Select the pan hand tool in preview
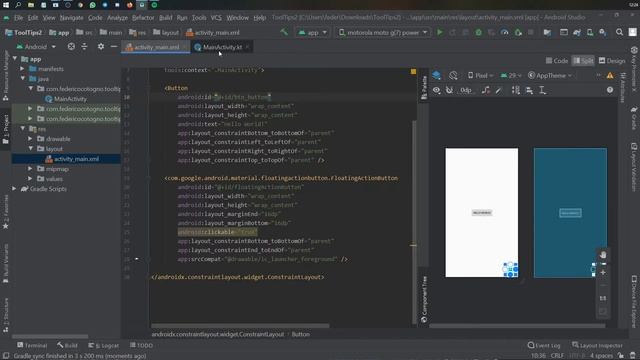The height and width of the screenshot is (360, 640). tap(603, 255)
